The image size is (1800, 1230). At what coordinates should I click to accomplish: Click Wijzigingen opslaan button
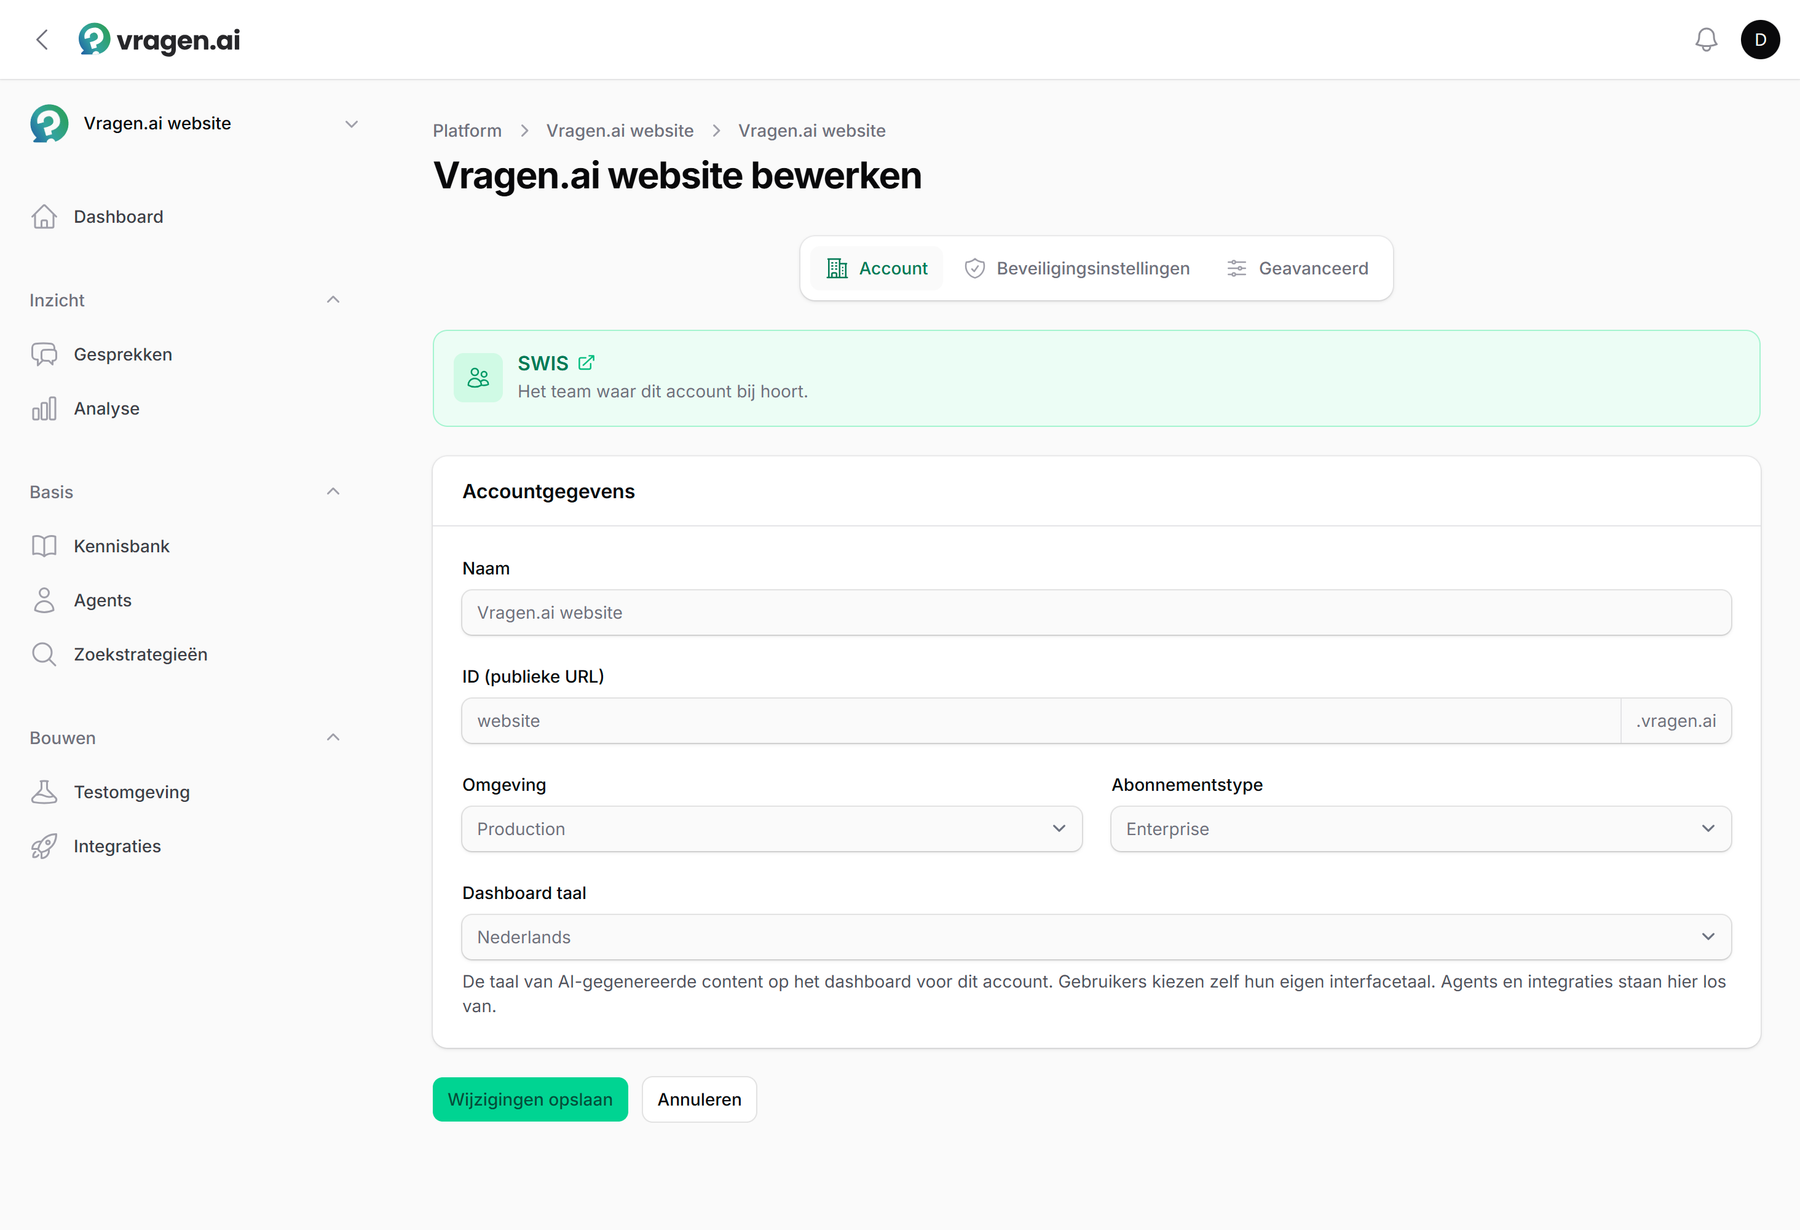coord(530,1099)
